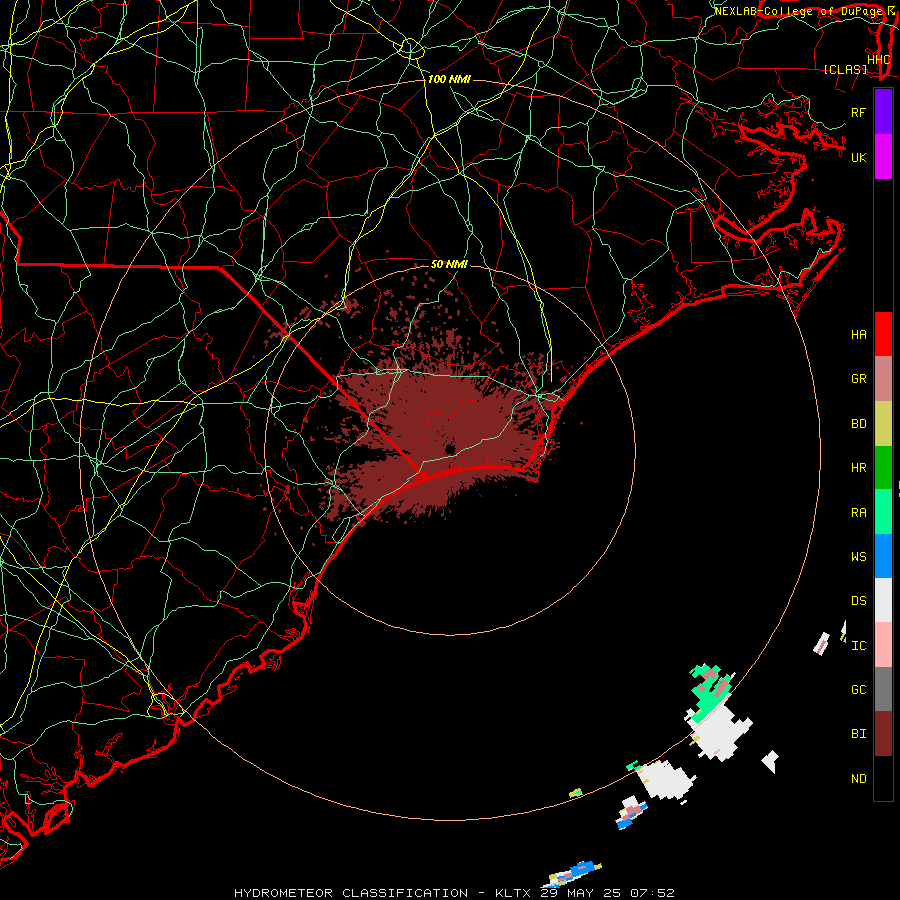Screen dimensions: 900x900
Task: Click the BI brown legend swatch
Action: click(x=883, y=734)
